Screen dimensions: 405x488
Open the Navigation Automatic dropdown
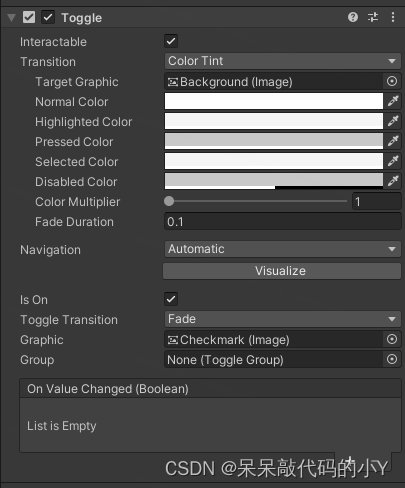(x=283, y=249)
